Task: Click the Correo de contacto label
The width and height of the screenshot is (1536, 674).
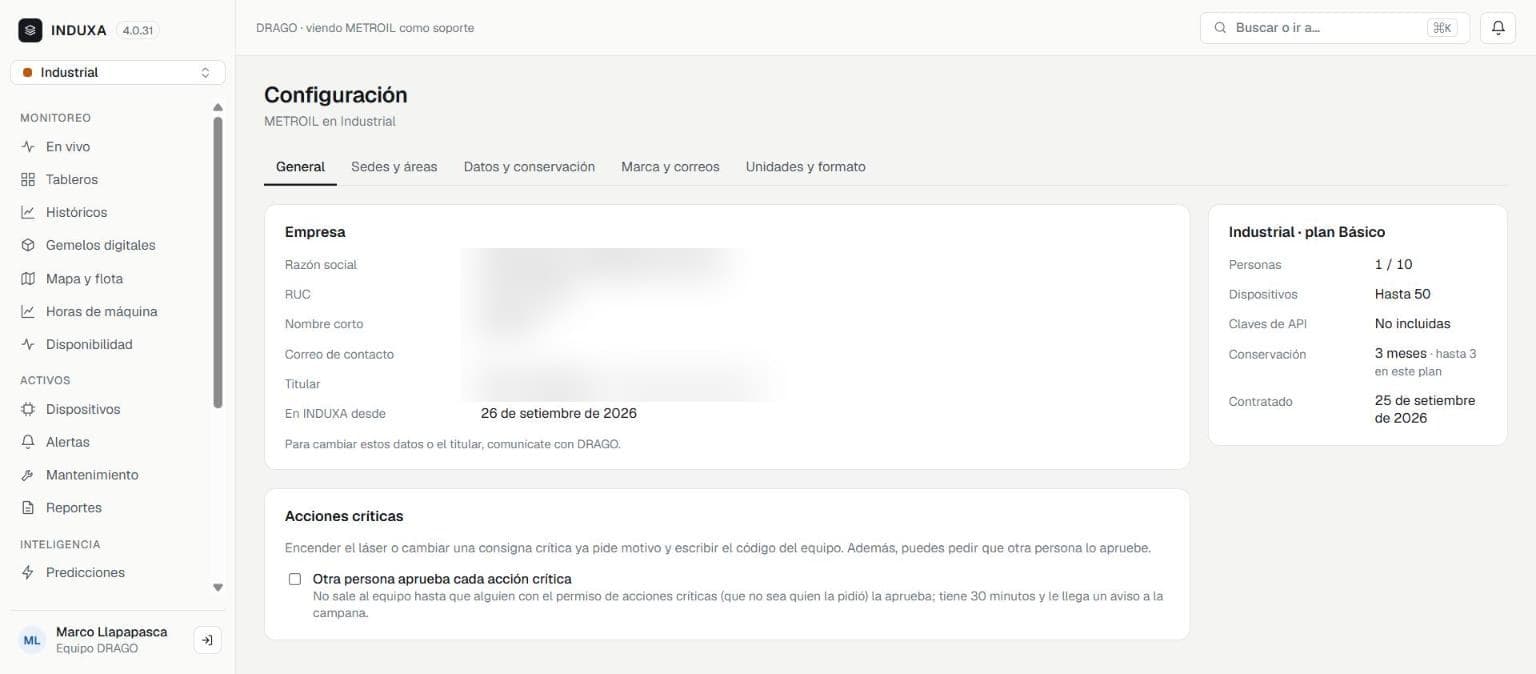Action: (339, 354)
